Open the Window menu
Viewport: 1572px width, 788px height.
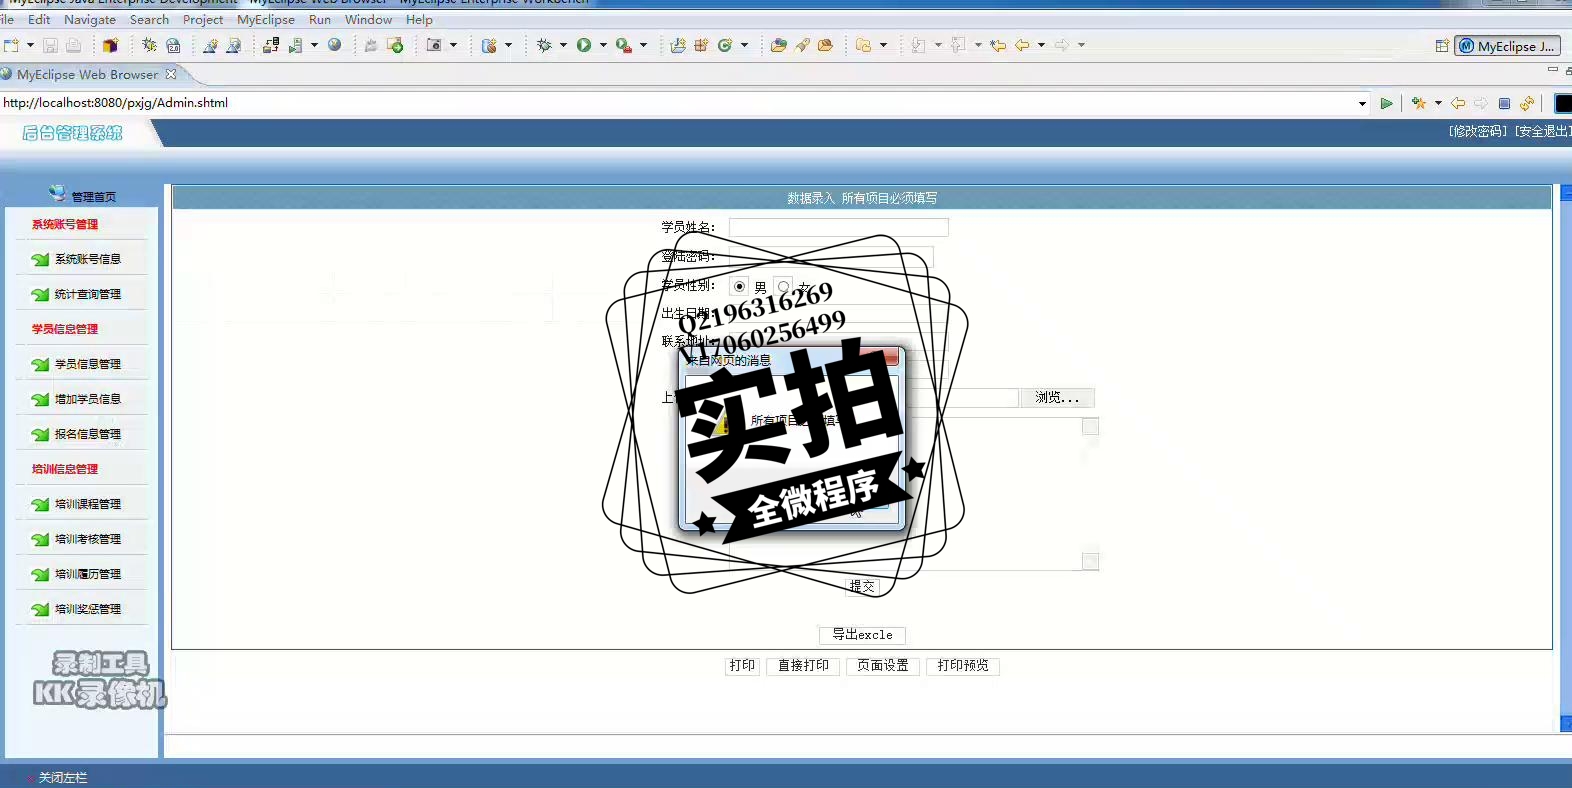(368, 19)
